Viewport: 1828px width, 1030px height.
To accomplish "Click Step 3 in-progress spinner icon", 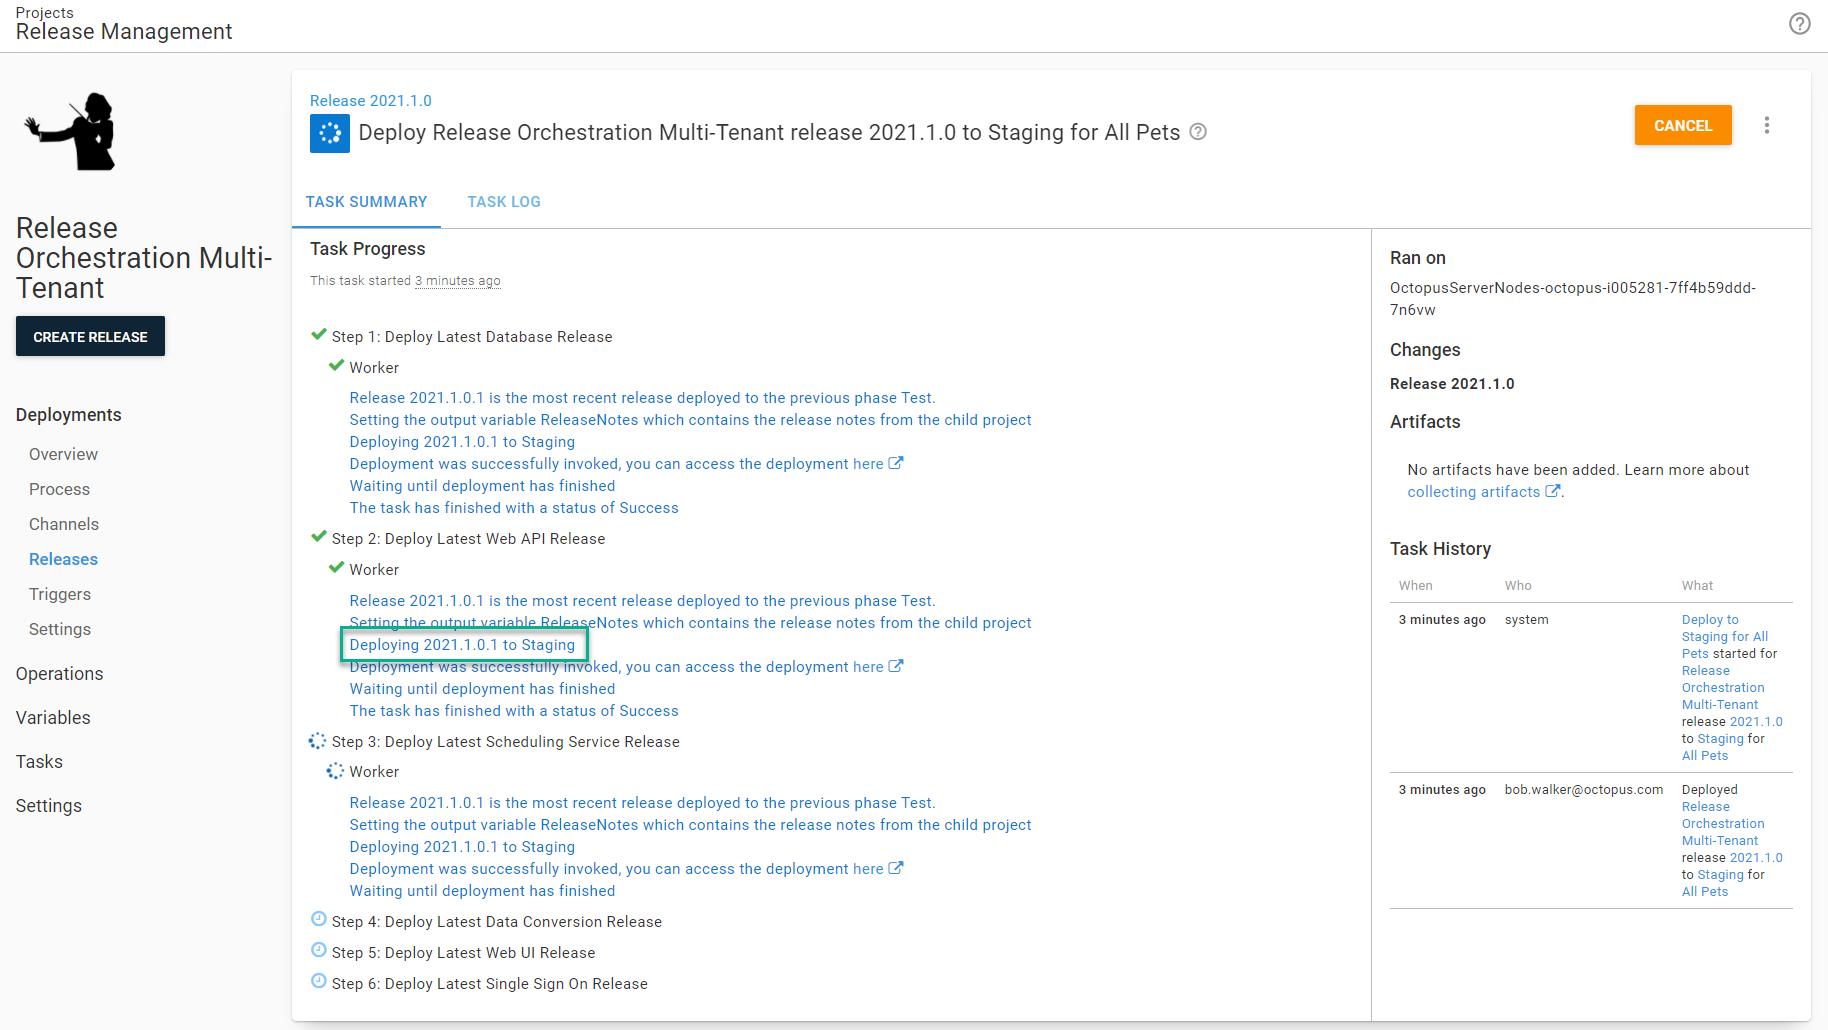I will [x=317, y=741].
